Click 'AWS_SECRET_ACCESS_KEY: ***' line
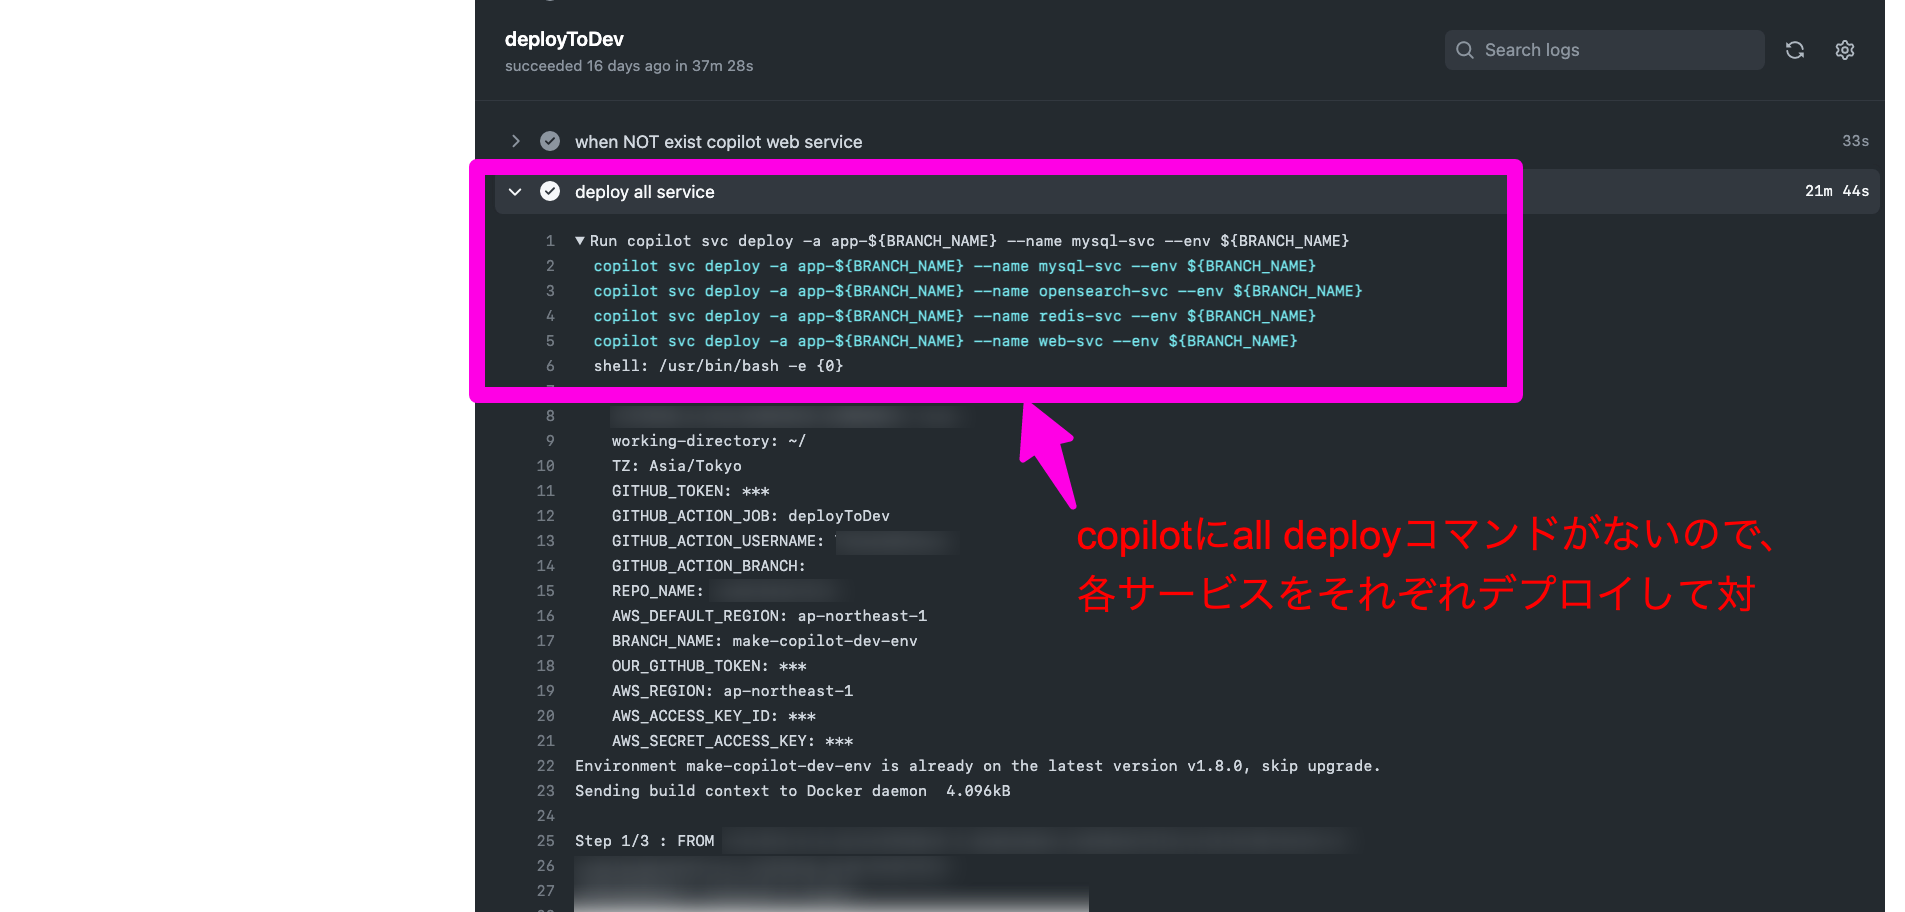 pyautogui.click(x=732, y=741)
